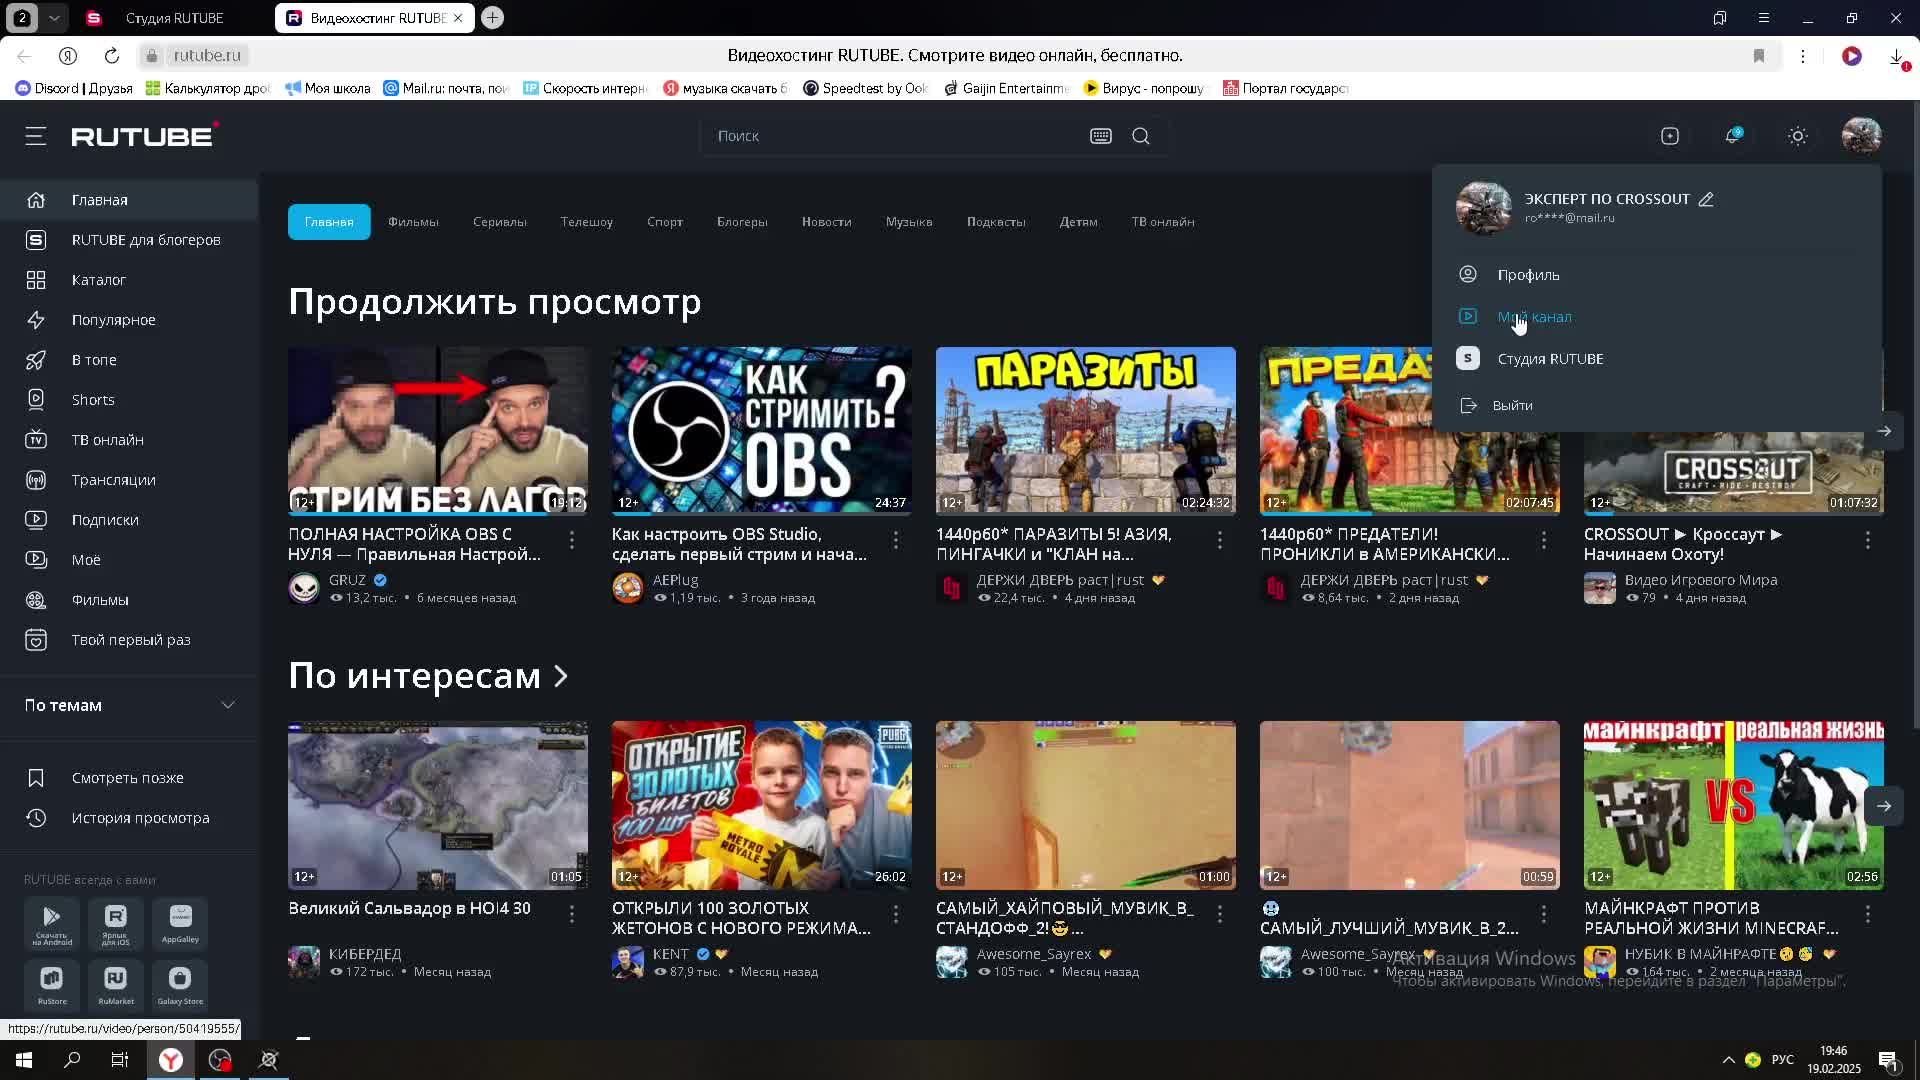The height and width of the screenshot is (1080, 1920).
Task: Click the RUTUBE logo
Action: pos(145,135)
